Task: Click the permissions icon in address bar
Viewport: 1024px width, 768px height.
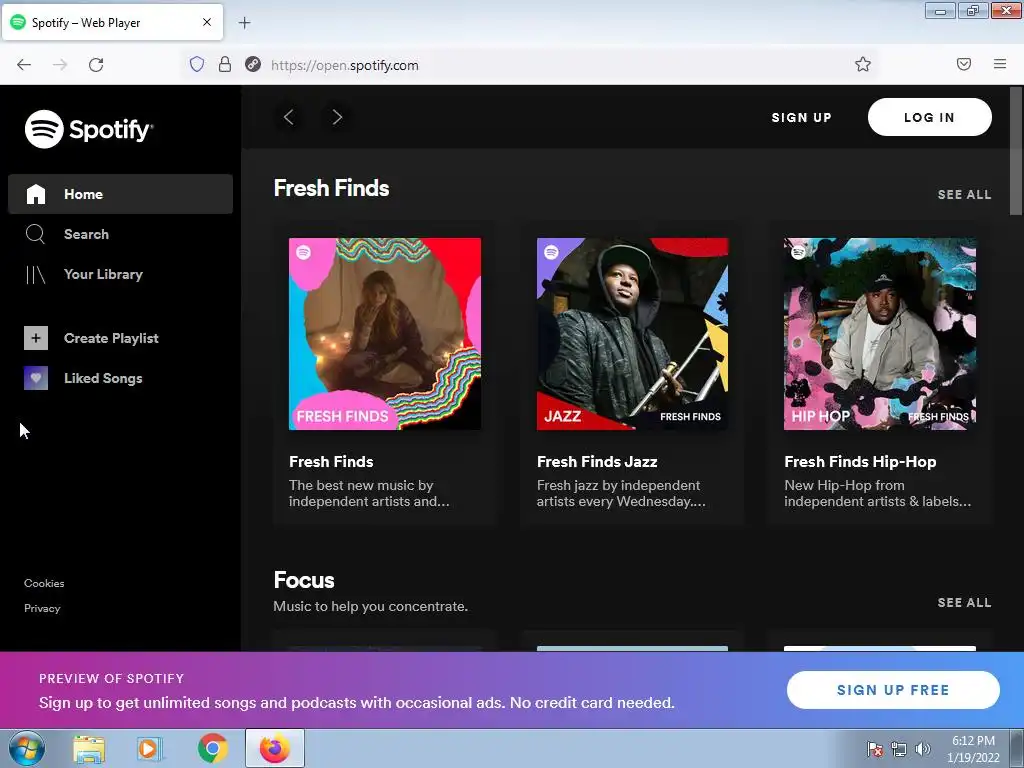Action: [253, 64]
